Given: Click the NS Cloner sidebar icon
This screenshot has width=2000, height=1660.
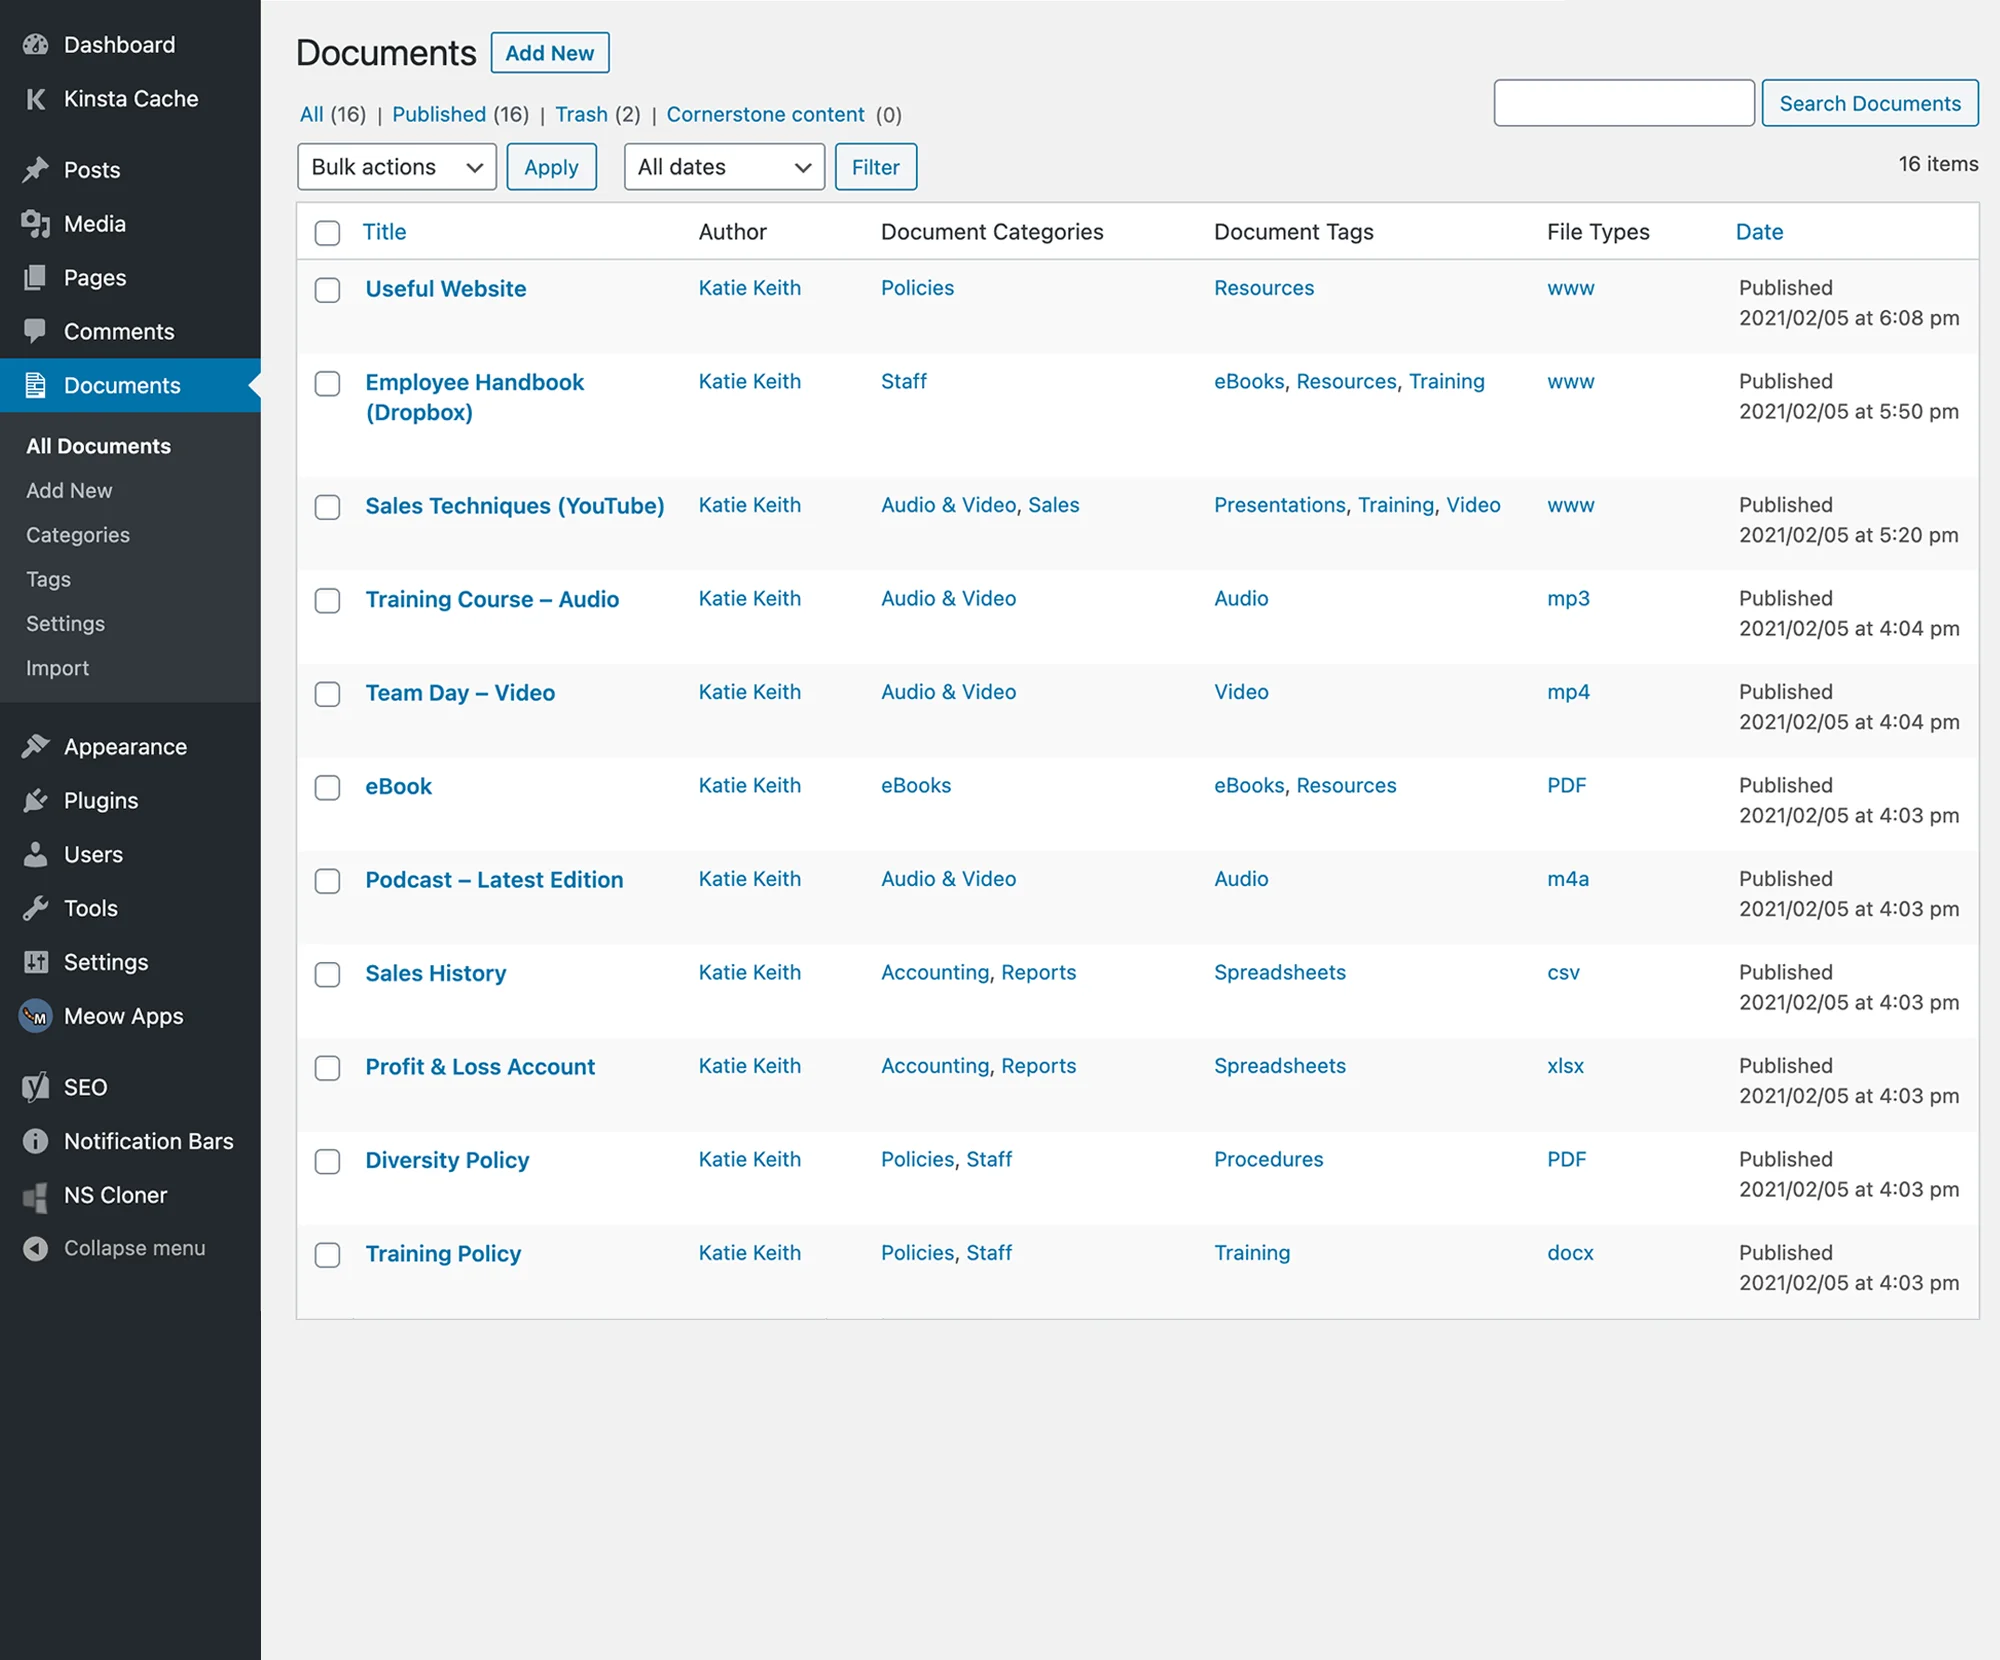Looking at the screenshot, I should click(x=37, y=1195).
